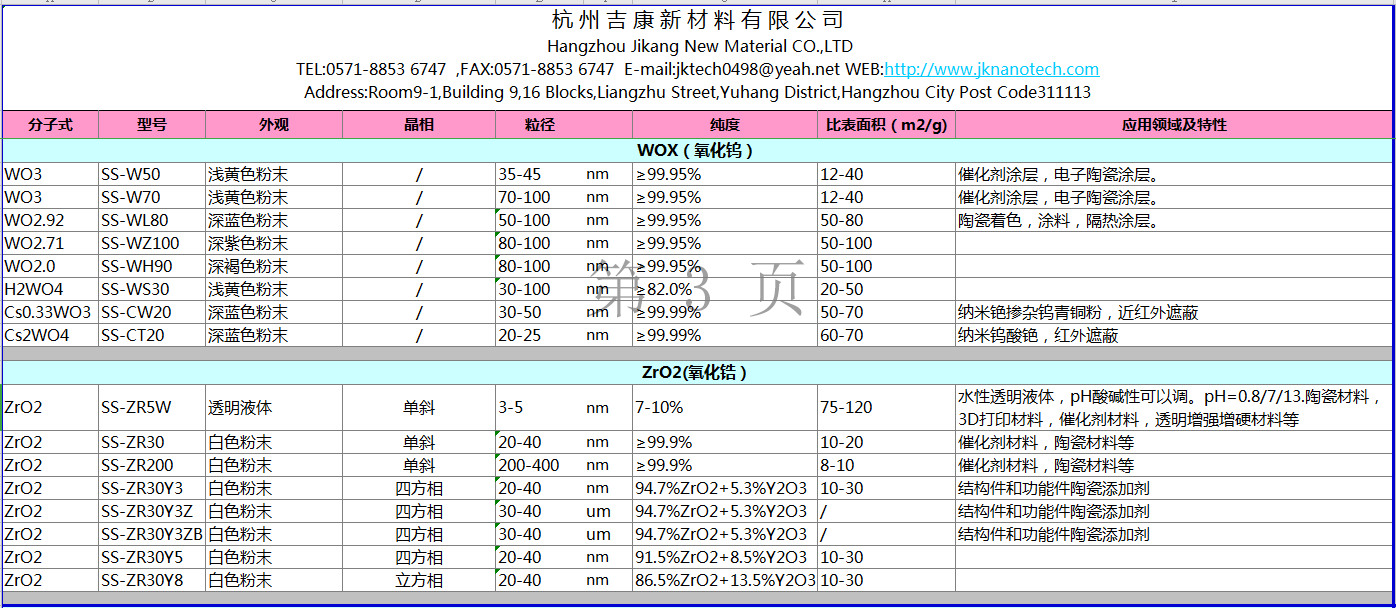Click the 应用领域及特性 column header
This screenshot has width=1396, height=608.
[x=1174, y=125]
